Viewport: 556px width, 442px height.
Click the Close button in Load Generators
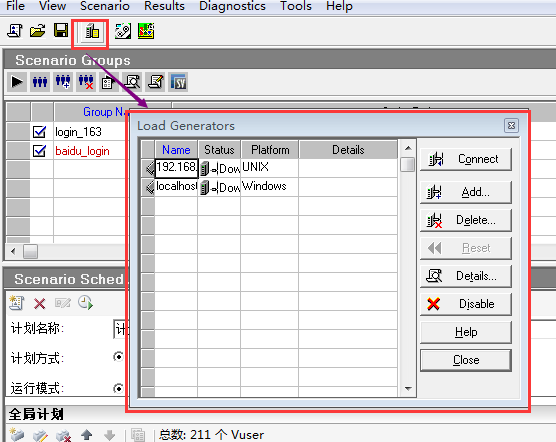(466, 360)
